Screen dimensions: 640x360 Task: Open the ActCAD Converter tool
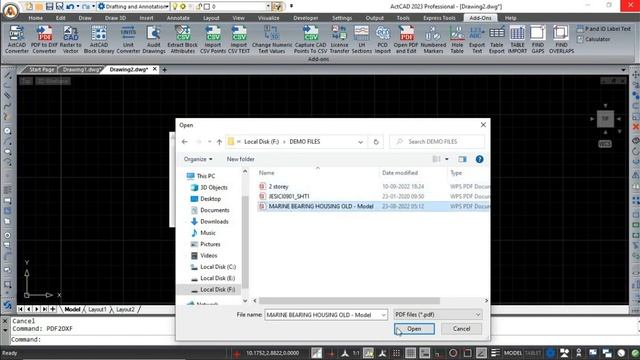(17, 39)
